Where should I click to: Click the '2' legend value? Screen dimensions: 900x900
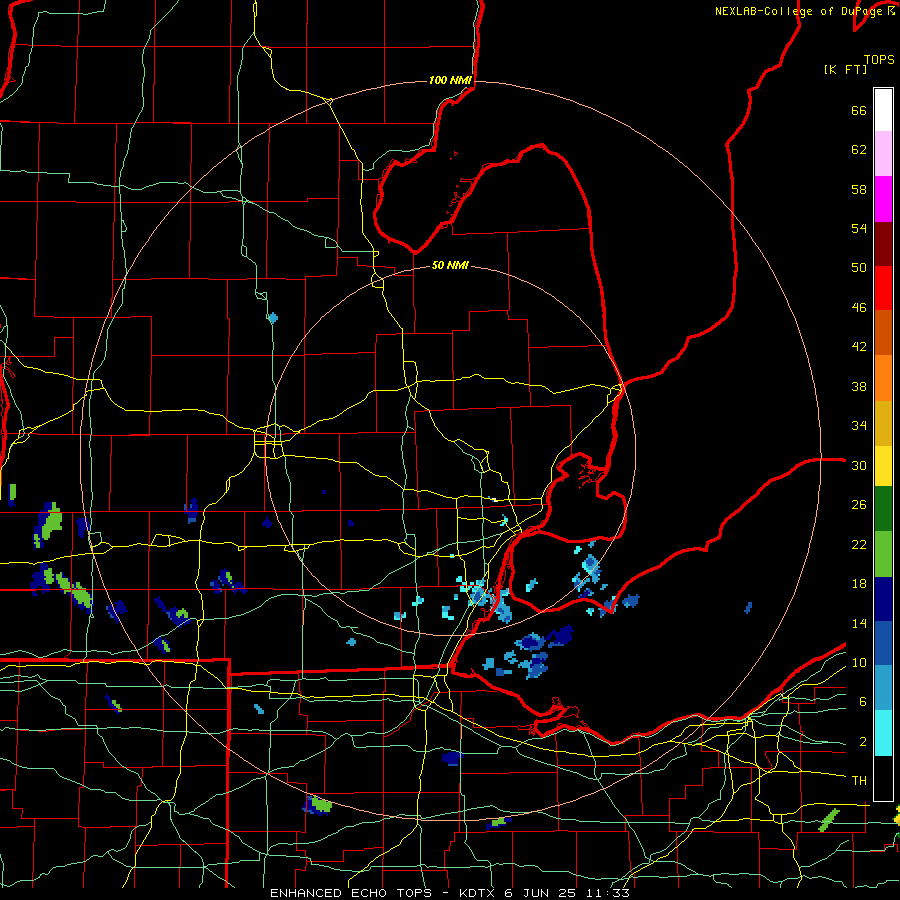point(863,741)
